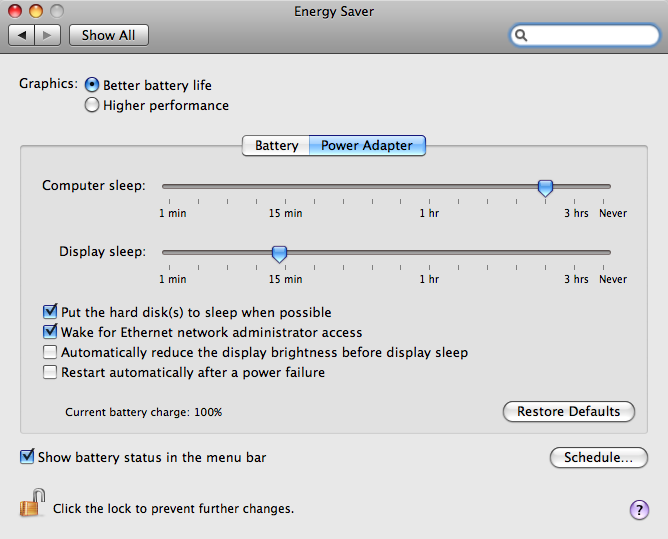
Task: Go forward with the right arrow button
Action: coord(47,35)
